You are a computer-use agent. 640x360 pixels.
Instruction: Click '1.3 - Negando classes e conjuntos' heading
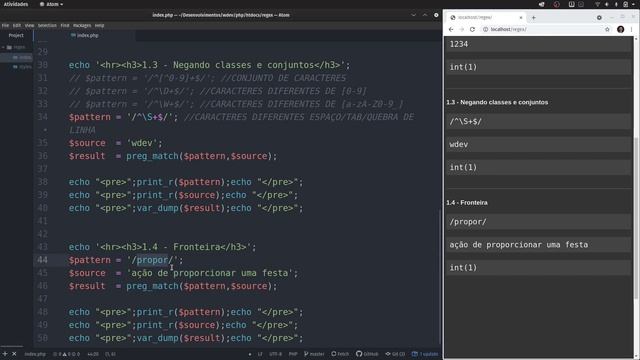tap(497, 102)
